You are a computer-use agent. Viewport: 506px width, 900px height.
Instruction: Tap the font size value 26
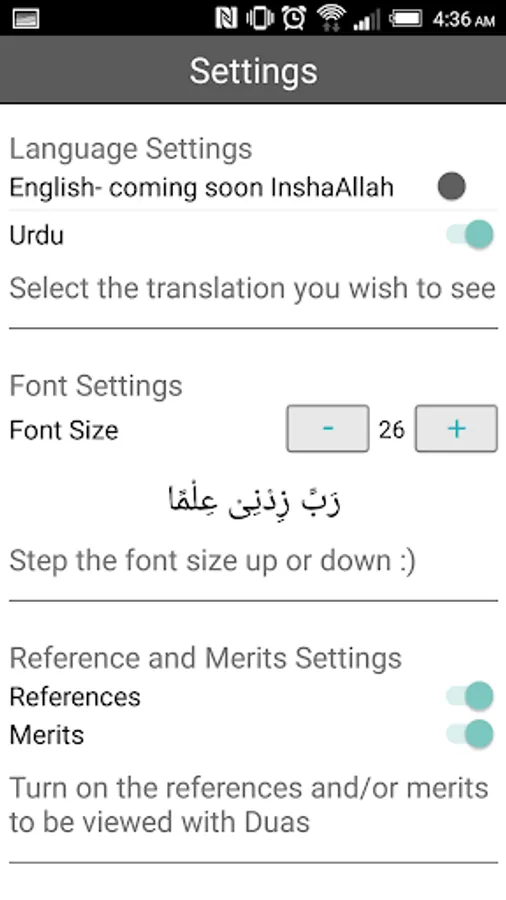392,429
